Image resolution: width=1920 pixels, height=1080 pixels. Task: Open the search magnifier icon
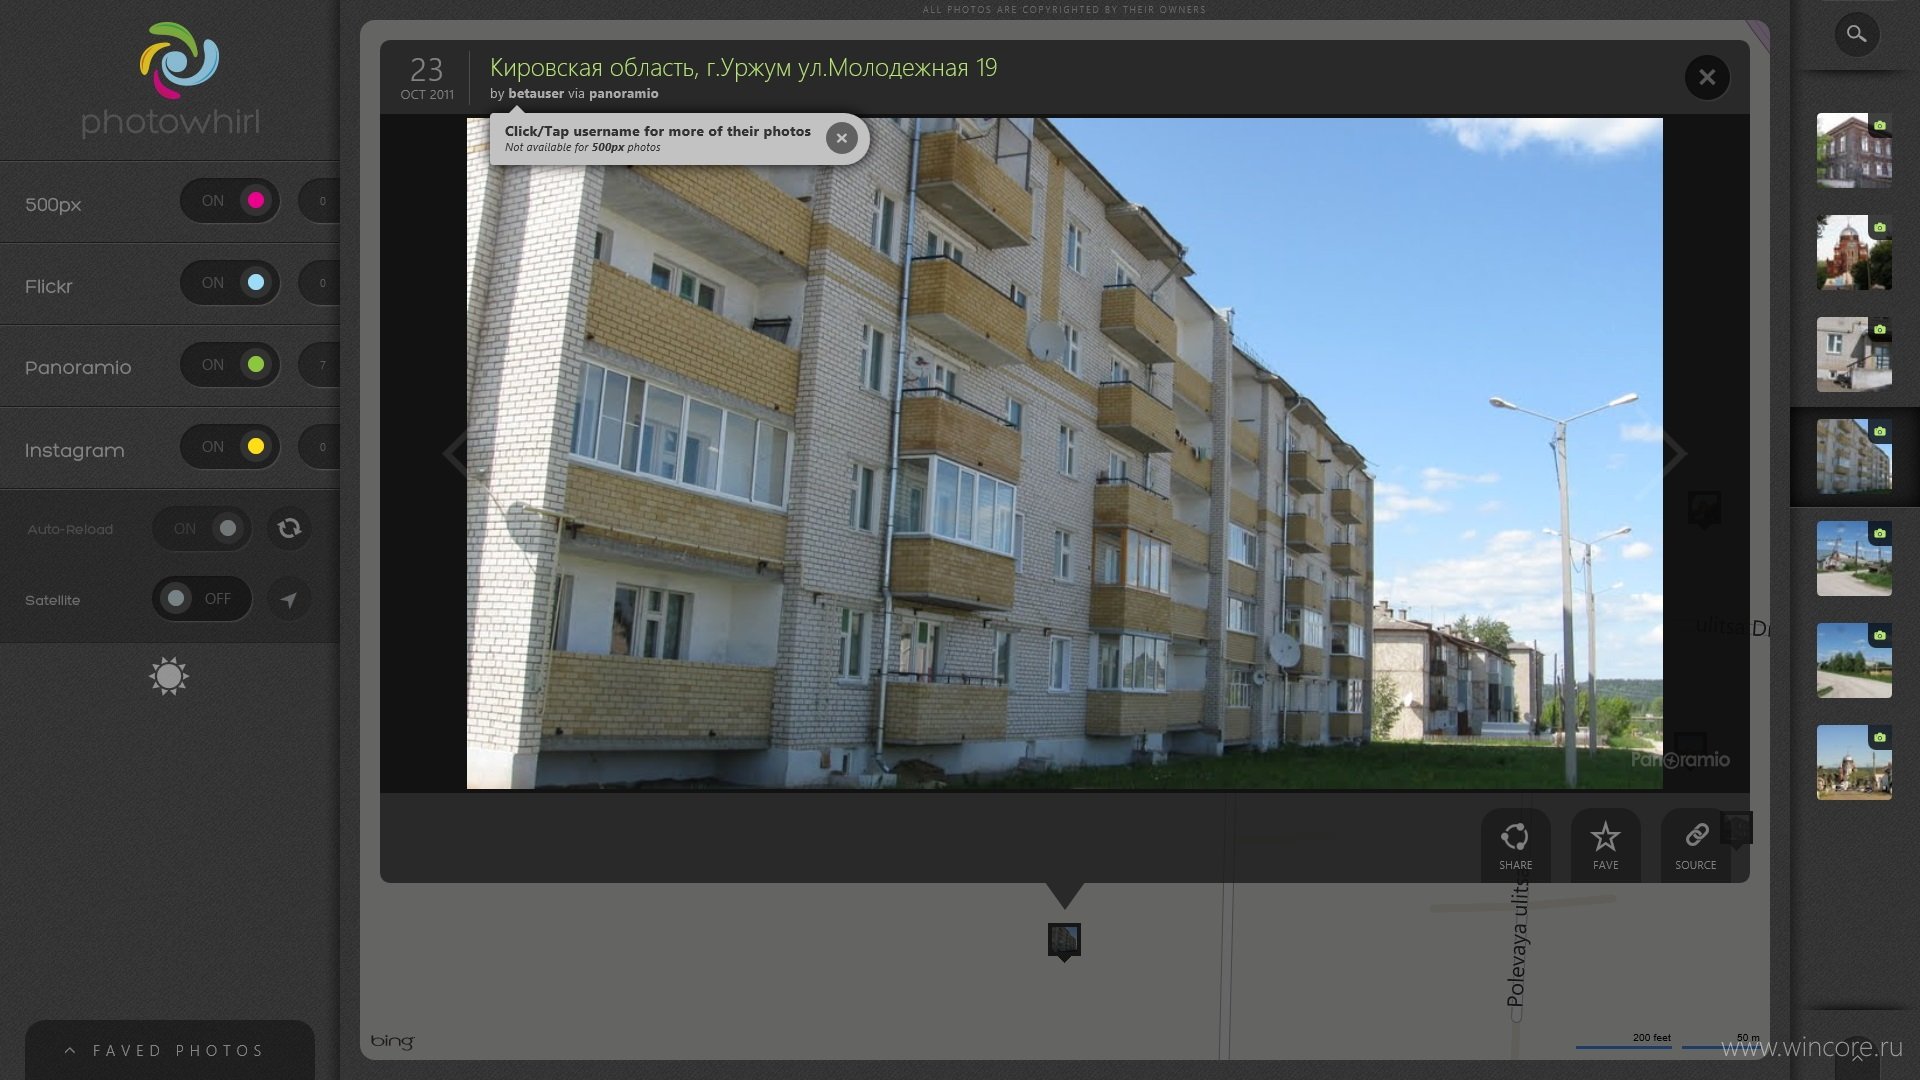tap(1856, 35)
